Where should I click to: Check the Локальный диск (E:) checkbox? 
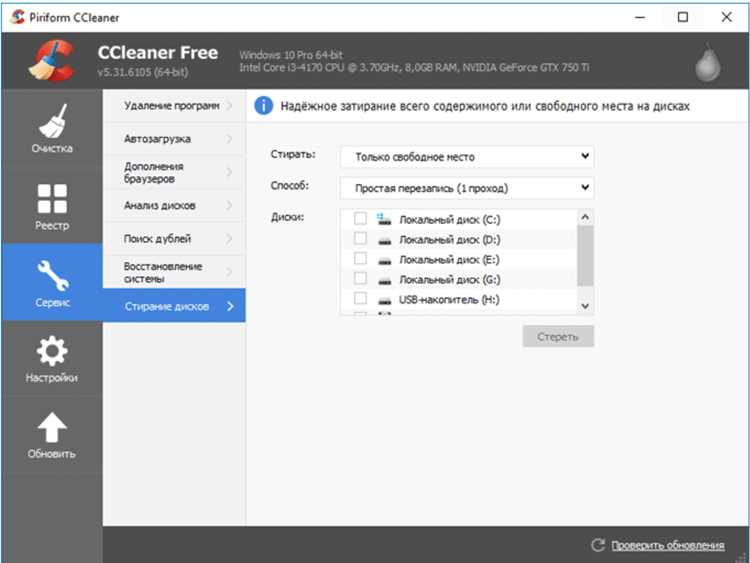click(360, 258)
